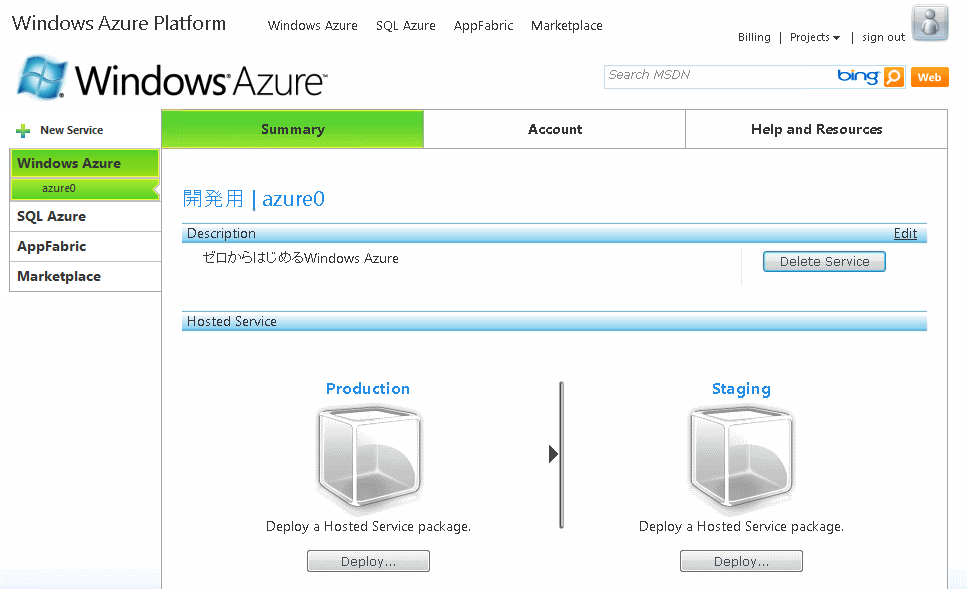967x589 pixels.
Task: Click the Edit description link
Action: tap(905, 233)
